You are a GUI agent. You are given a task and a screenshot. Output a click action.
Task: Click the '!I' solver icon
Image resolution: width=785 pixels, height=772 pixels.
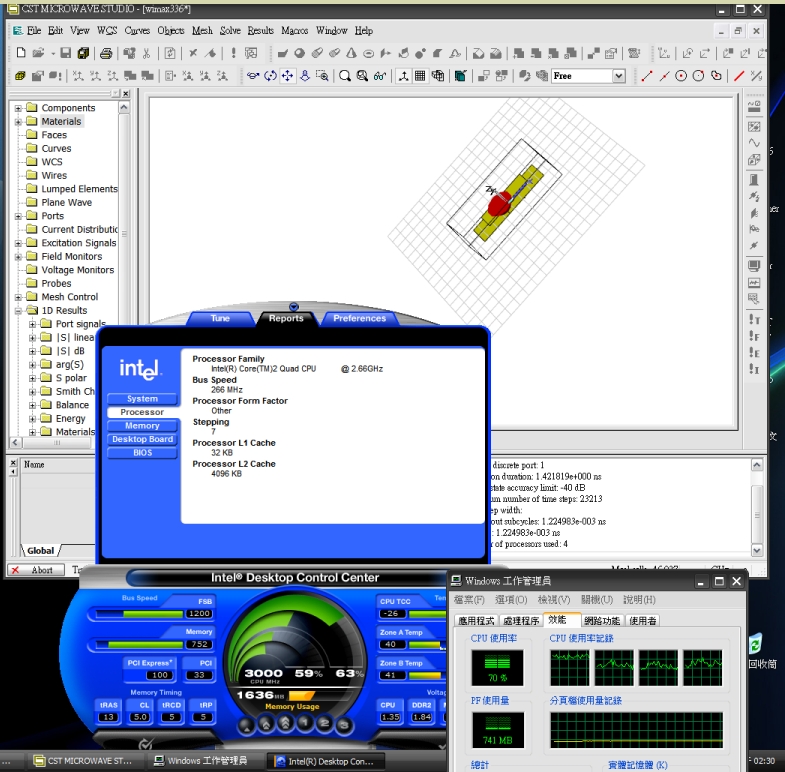click(x=754, y=369)
